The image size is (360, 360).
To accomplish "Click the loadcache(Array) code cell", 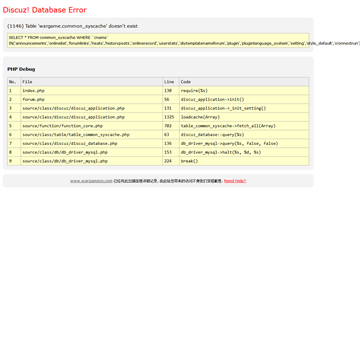I will point(244,117).
